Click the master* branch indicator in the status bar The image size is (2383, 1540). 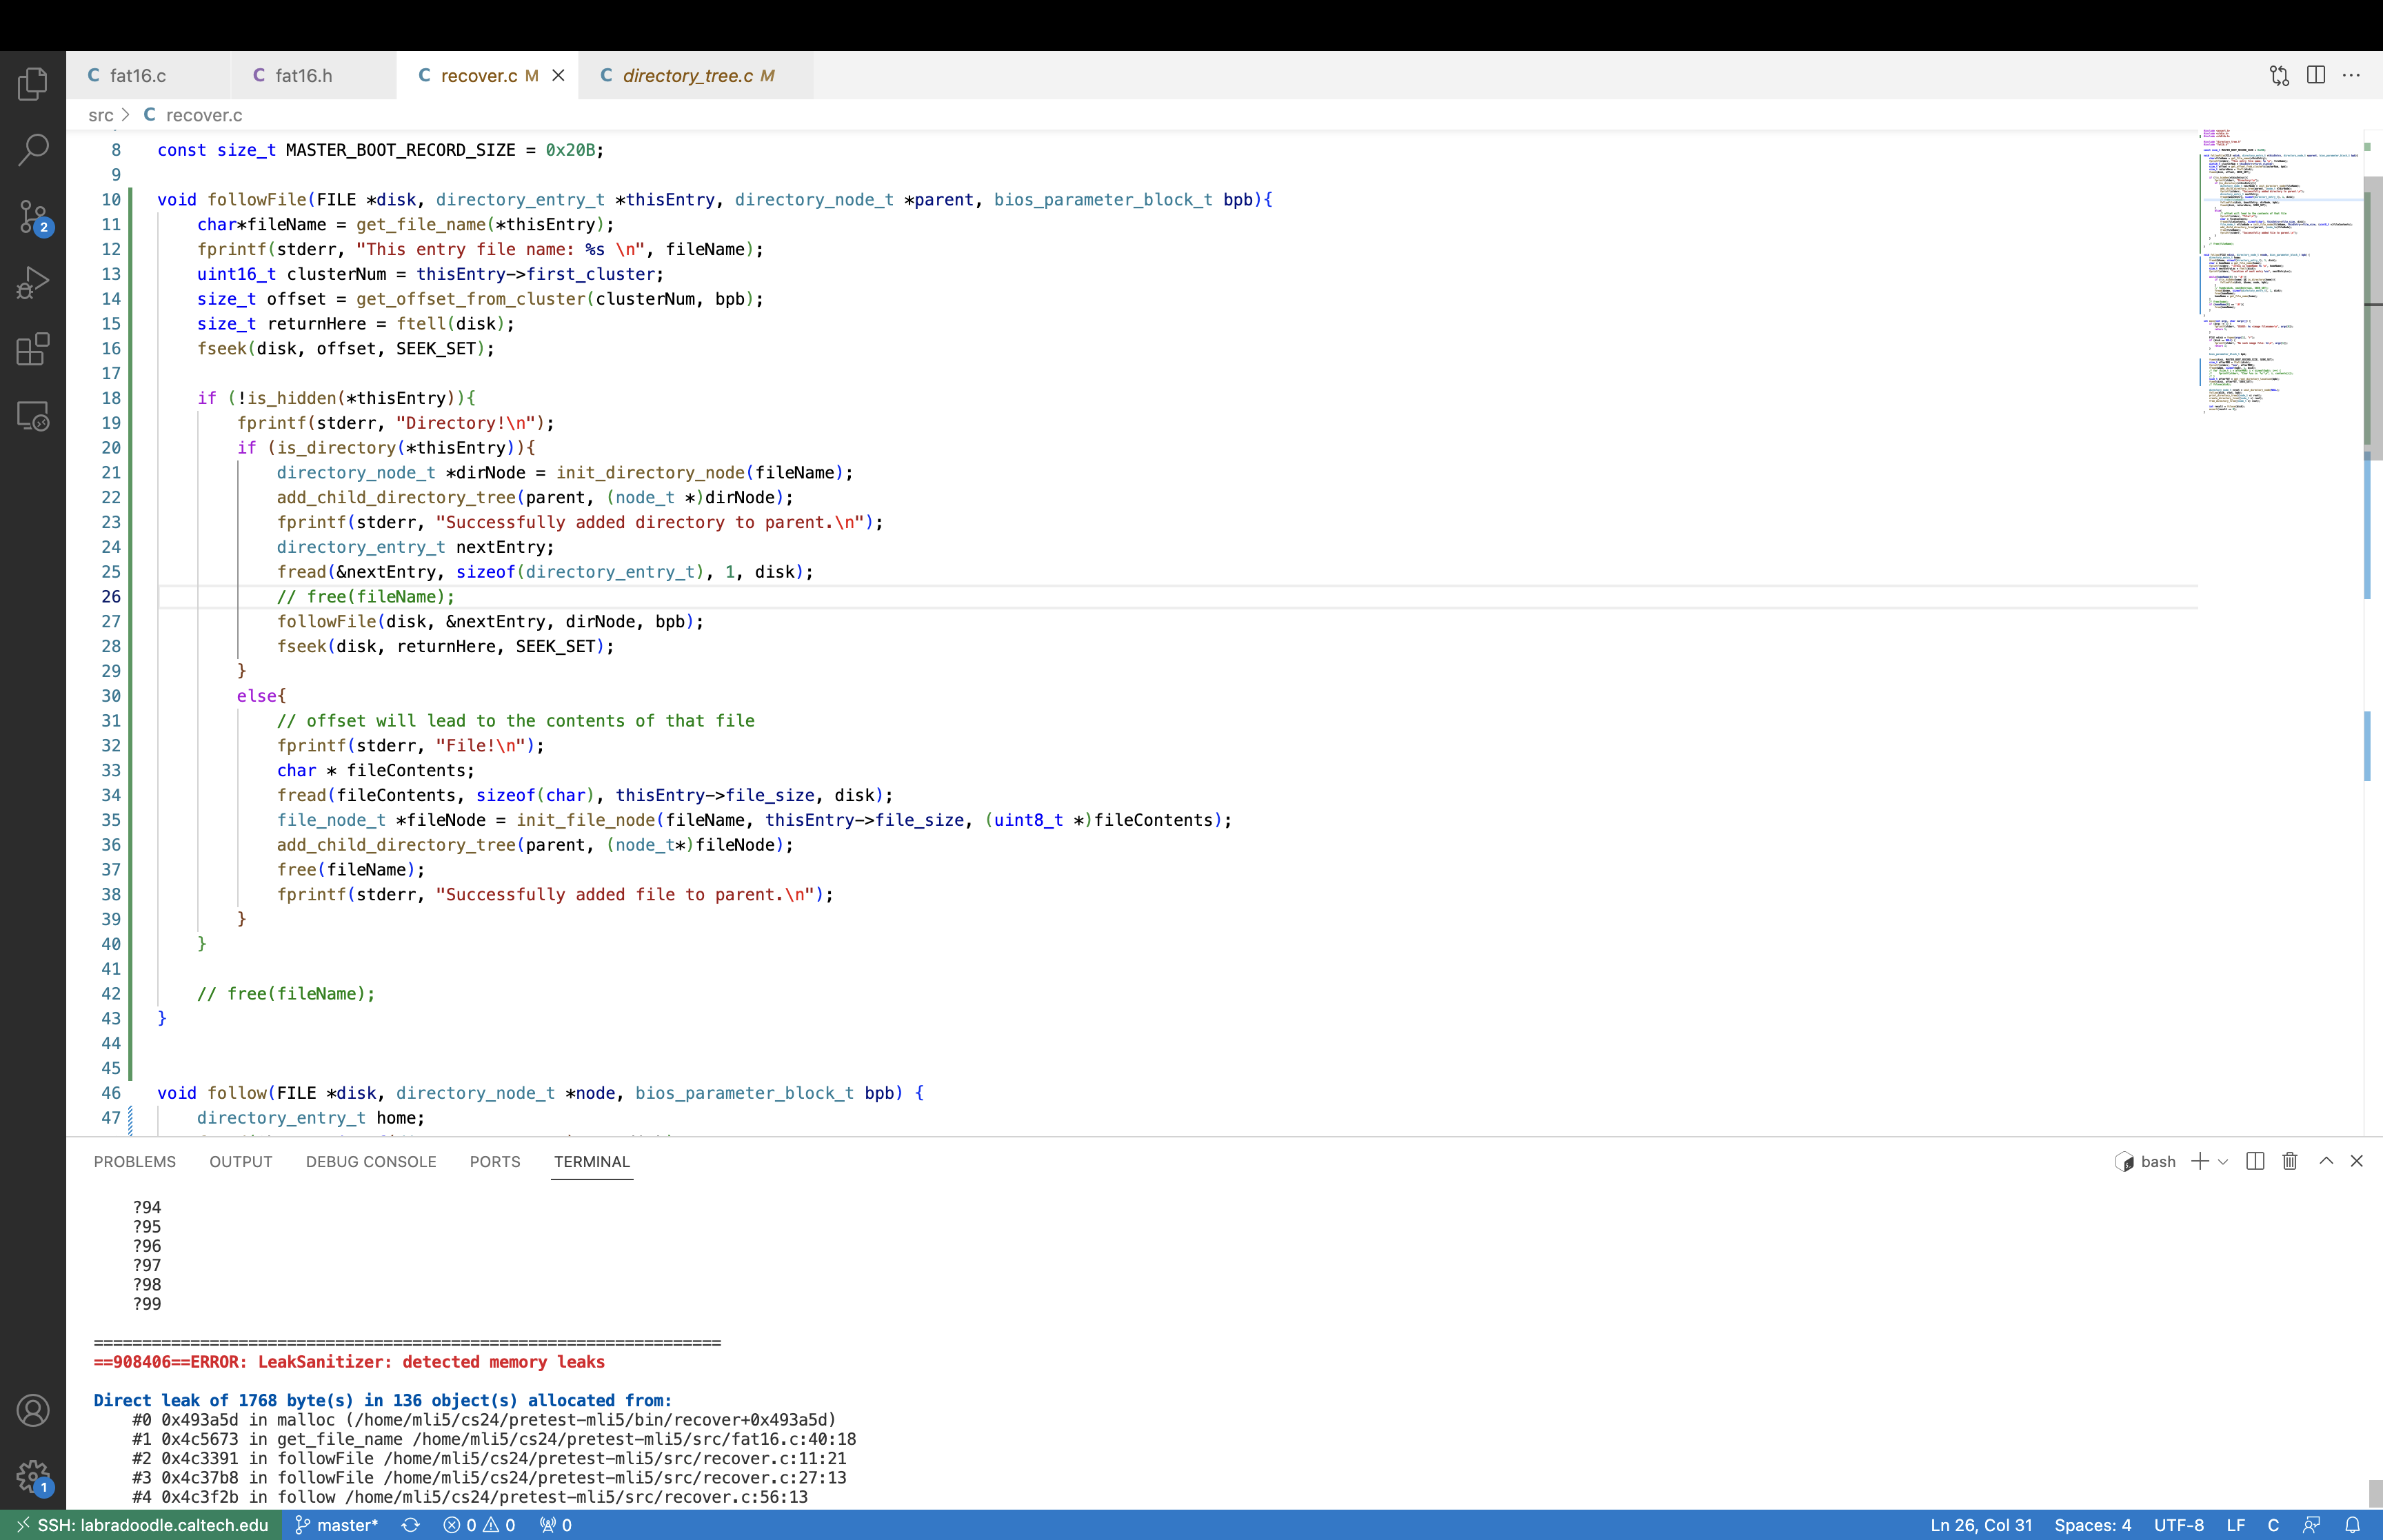coord(336,1525)
